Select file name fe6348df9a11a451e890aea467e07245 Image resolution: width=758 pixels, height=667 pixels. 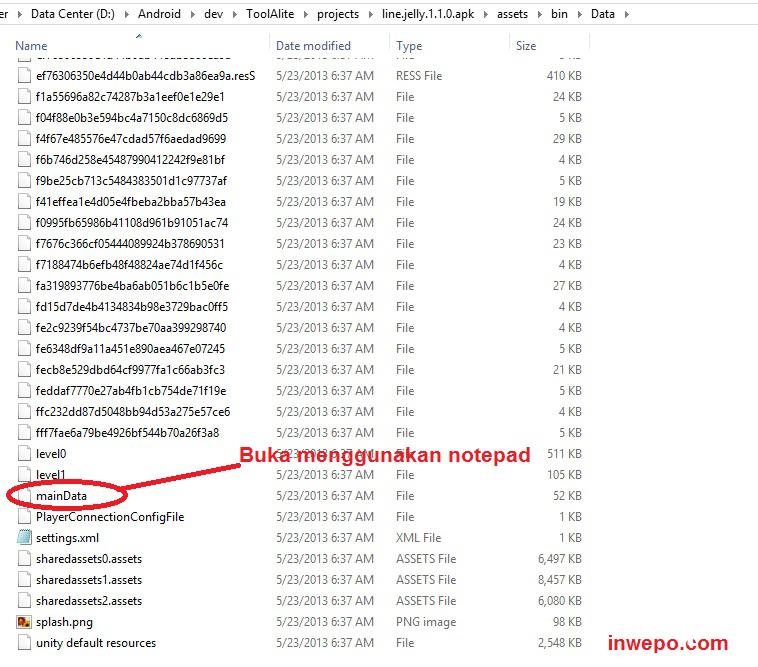[x=131, y=348]
